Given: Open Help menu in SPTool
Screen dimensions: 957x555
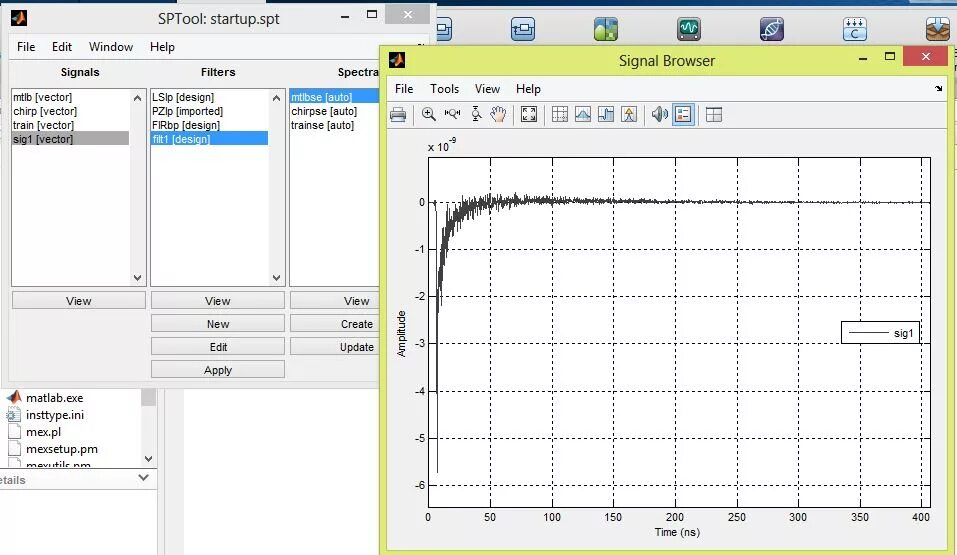Looking at the screenshot, I should (162, 47).
